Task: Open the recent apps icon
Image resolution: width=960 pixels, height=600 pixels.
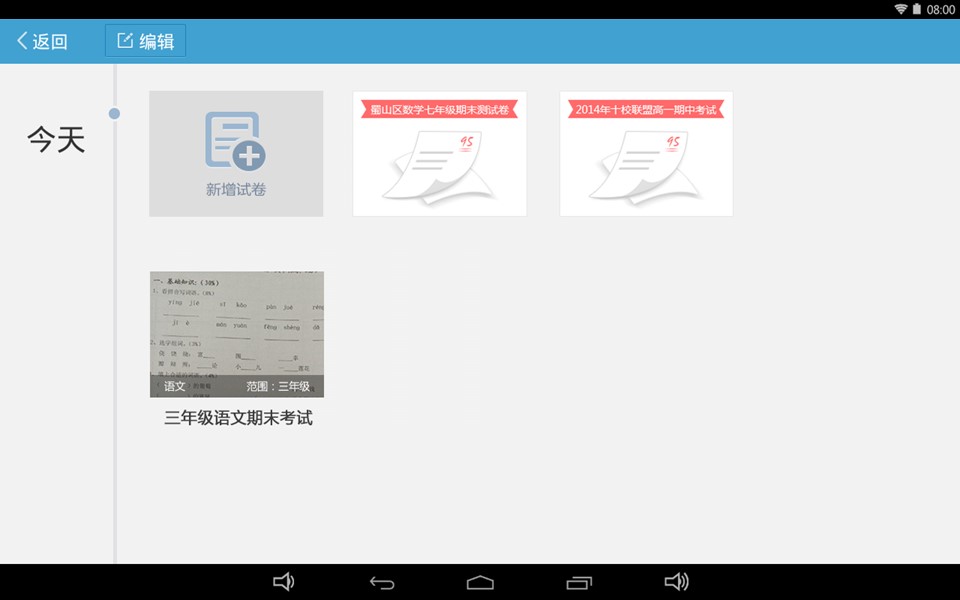Action: (579, 582)
